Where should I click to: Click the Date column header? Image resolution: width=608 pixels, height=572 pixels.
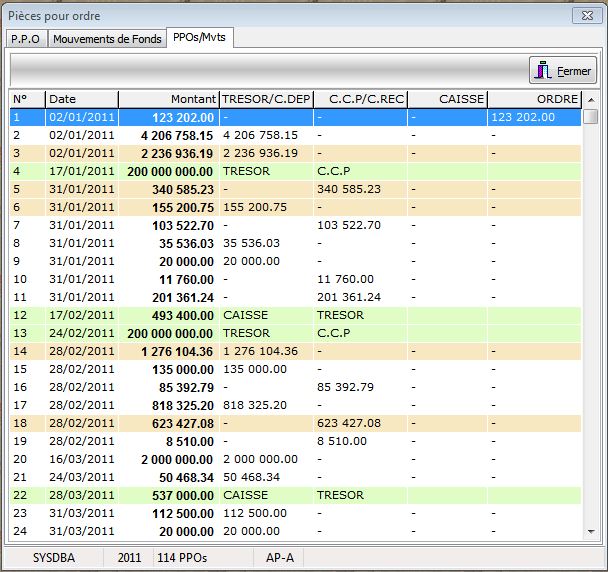pos(82,99)
